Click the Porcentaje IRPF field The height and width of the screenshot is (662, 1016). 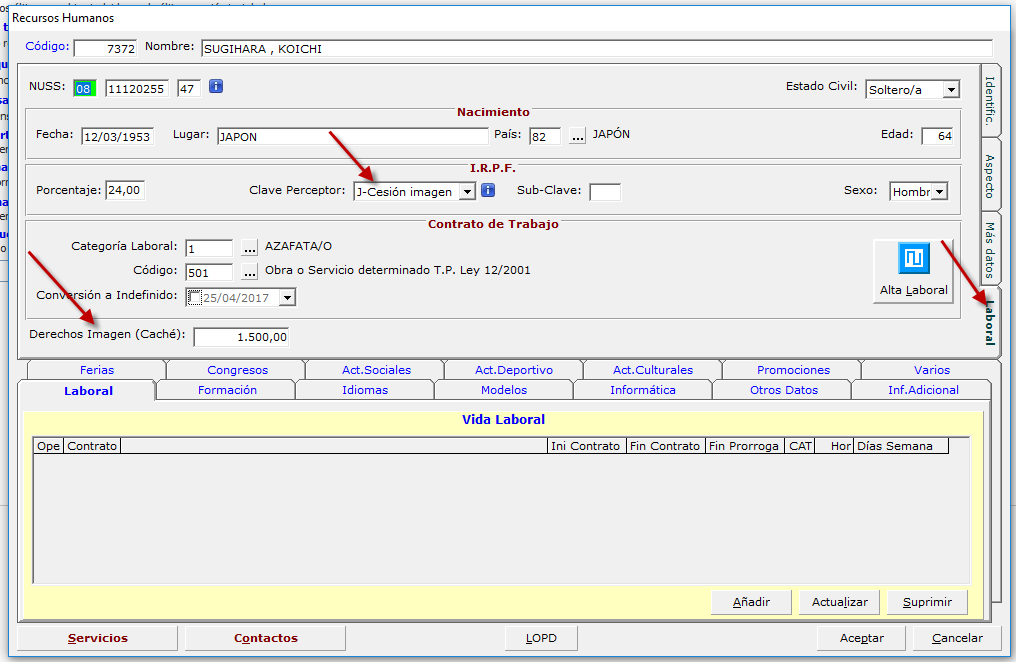tap(125, 190)
